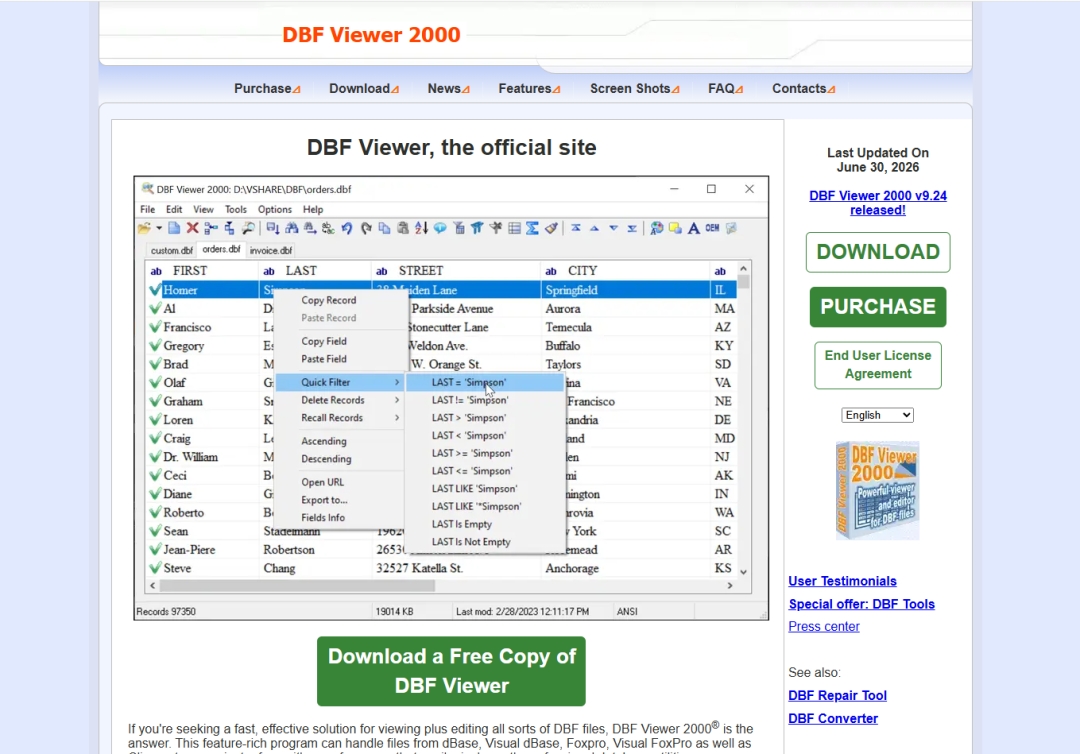This screenshot has height=754, width=1080.
Task: Click the OEM encoding toolbar icon
Action: 712,228
